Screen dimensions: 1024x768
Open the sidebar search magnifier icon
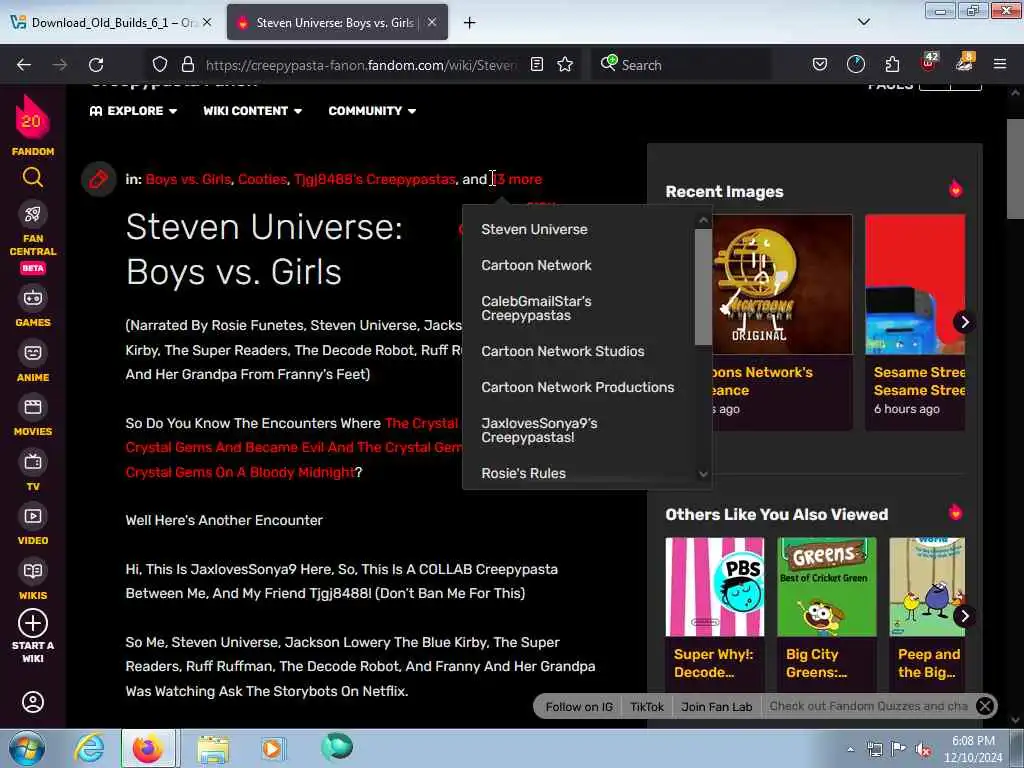pyautogui.click(x=33, y=177)
